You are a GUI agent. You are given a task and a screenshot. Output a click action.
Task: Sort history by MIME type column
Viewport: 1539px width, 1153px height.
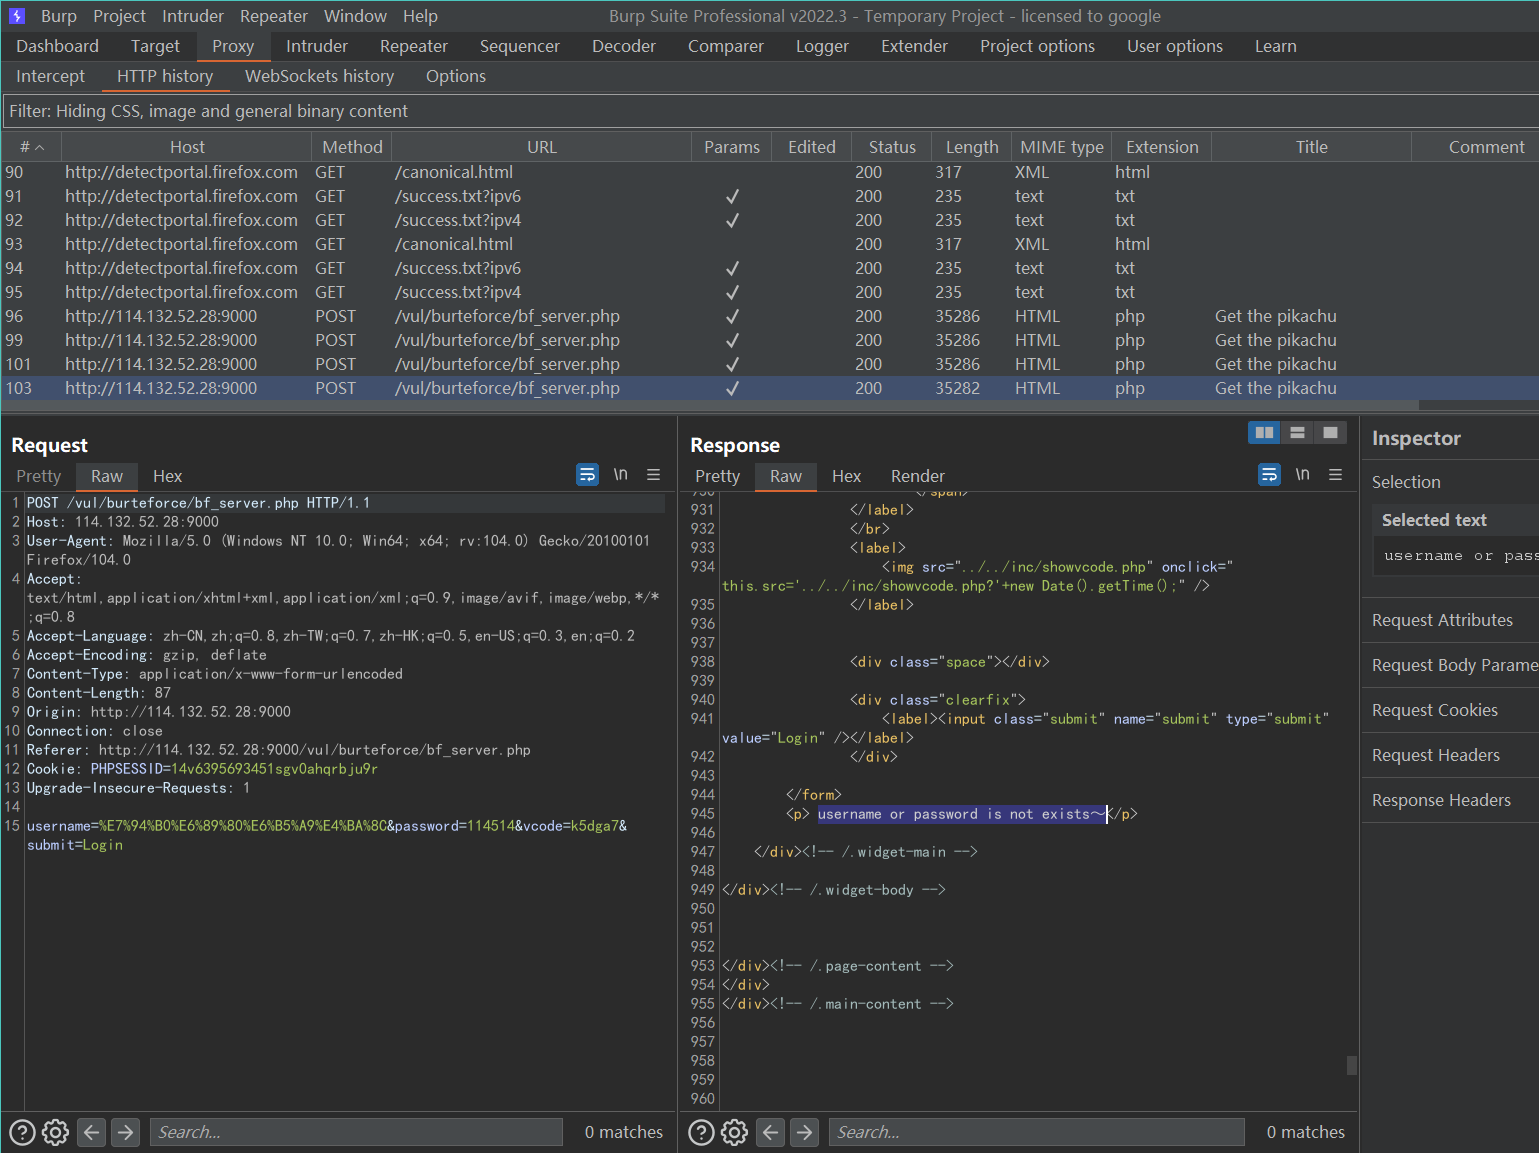pos(1062,147)
